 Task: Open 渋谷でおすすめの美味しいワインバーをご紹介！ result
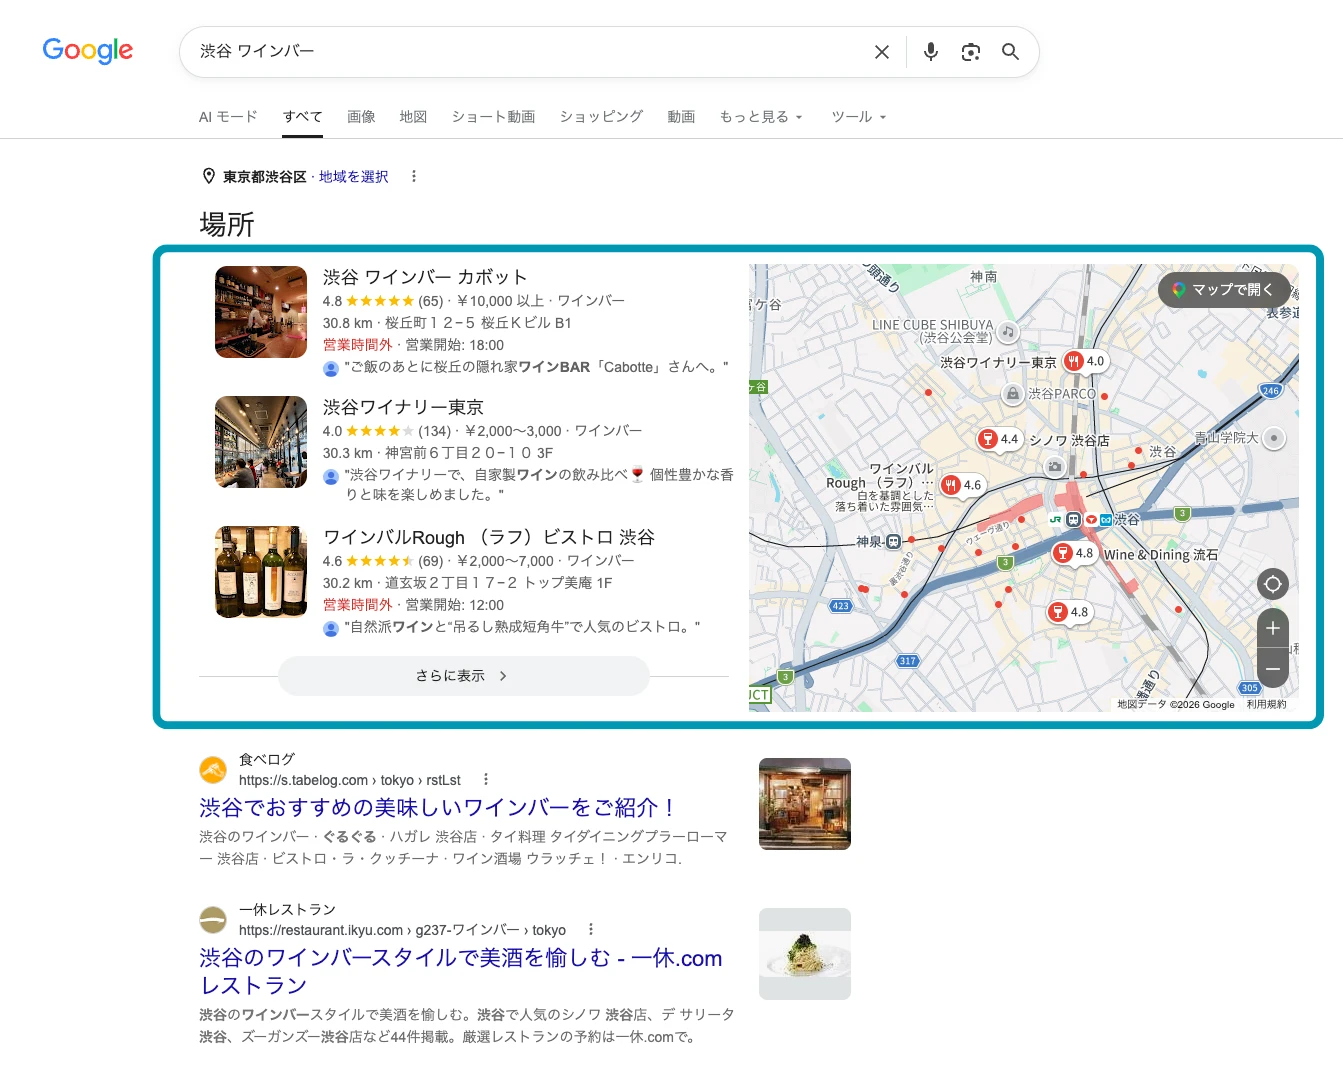(x=438, y=807)
